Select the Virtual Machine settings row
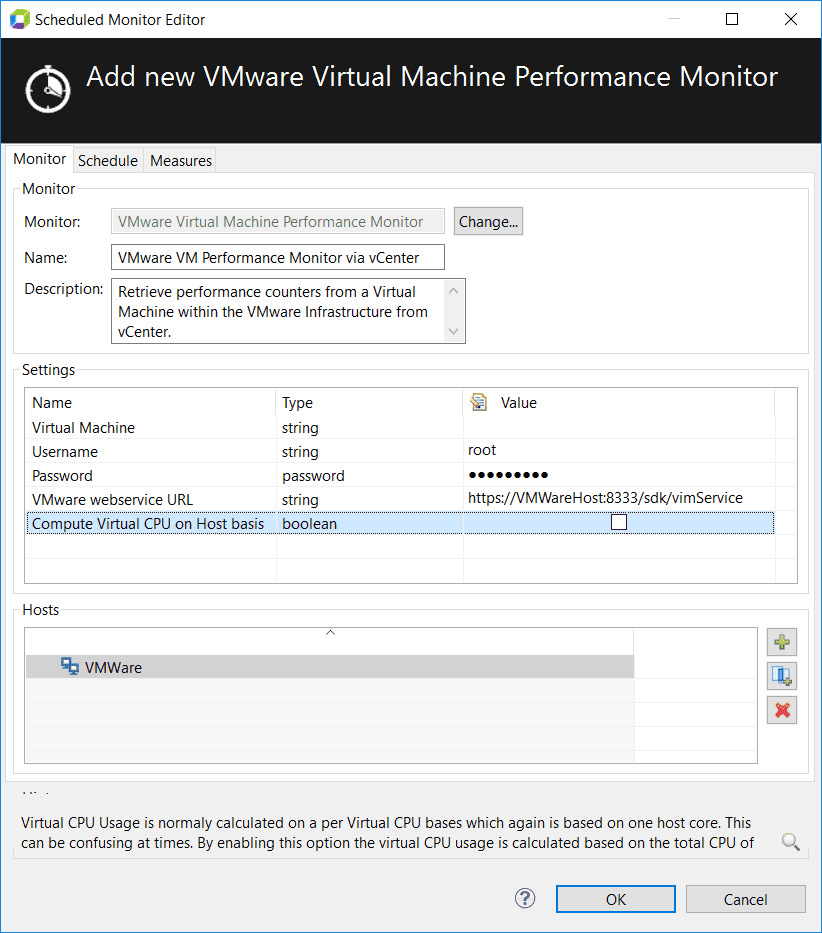This screenshot has height=933, width=822. [x=400, y=428]
